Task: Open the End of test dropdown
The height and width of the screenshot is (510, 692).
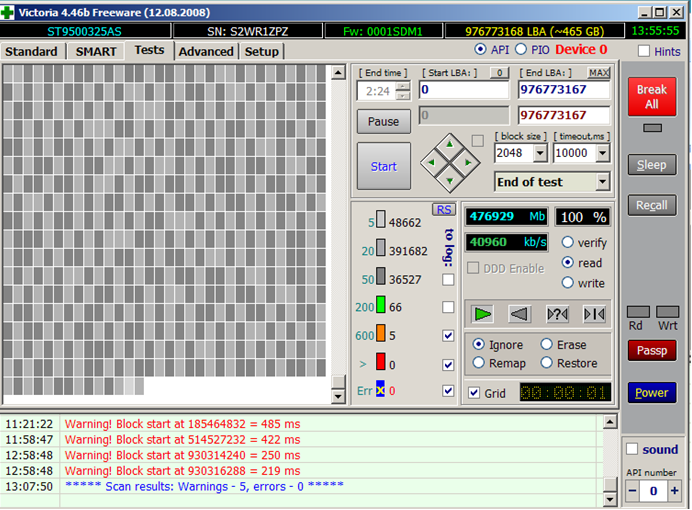Action: tap(602, 182)
